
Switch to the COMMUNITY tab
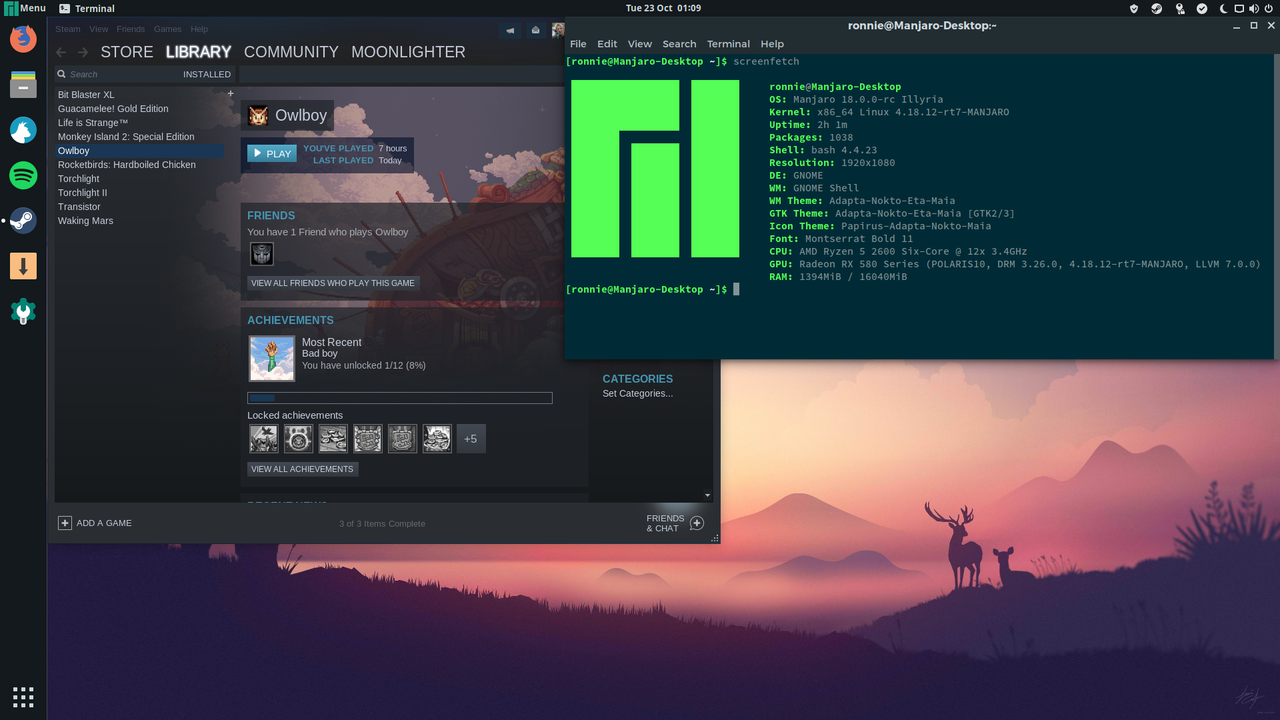(291, 52)
